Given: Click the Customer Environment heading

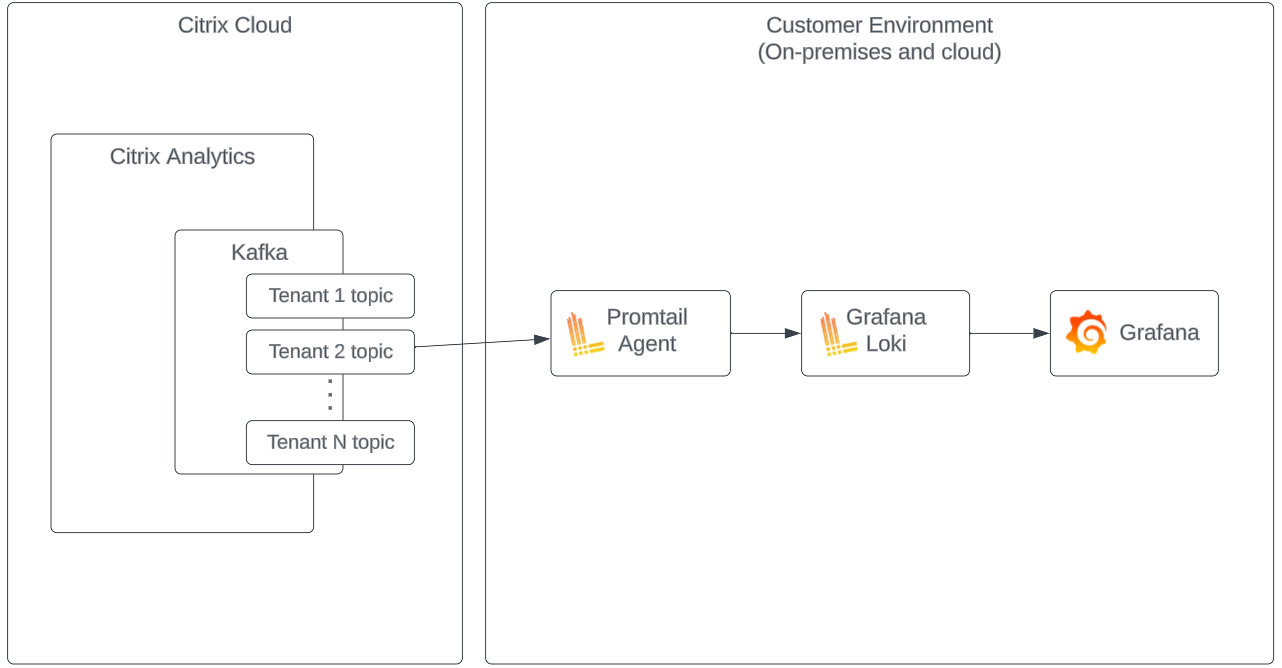Looking at the screenshot, I should [x=879, y=26].
